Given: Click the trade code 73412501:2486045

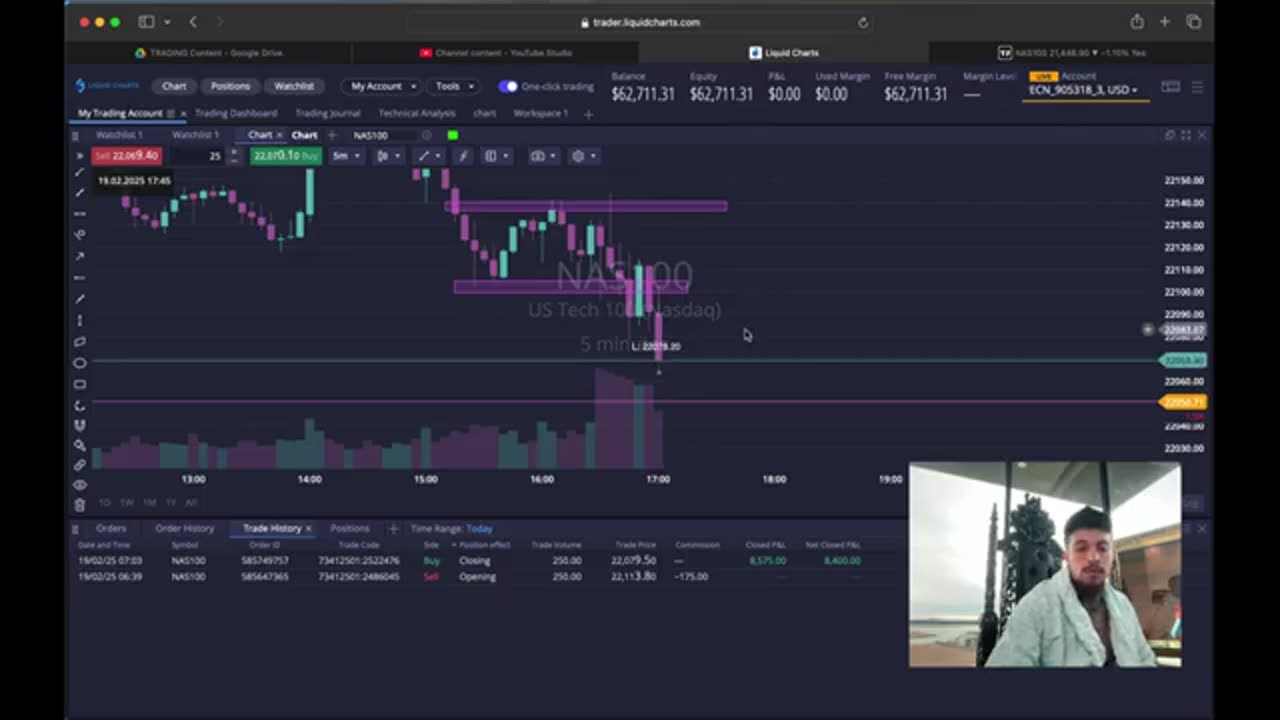Looking at the screenshot, I should coord(358,577).
